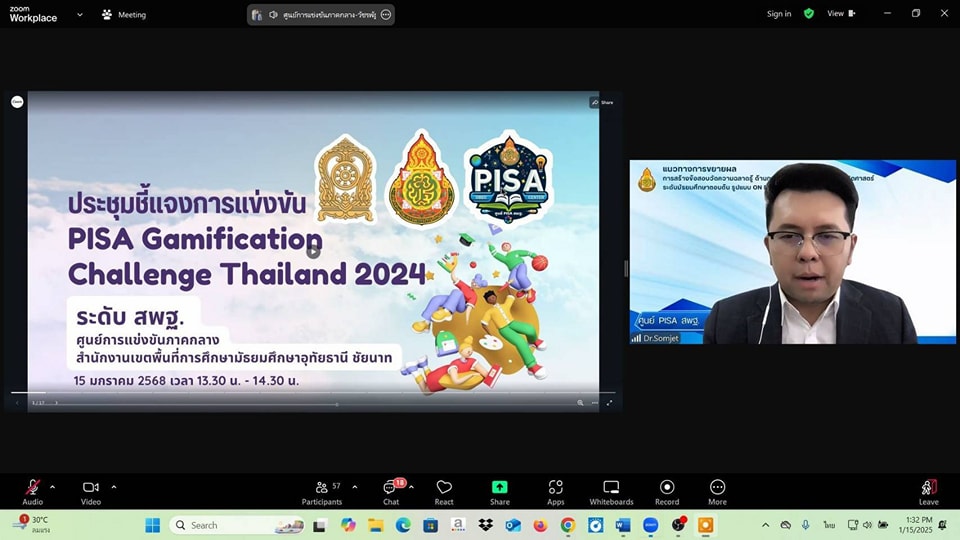960x540 pixels.
Task: Expand the Audio options caret
Action: click(x=53, y=487)
